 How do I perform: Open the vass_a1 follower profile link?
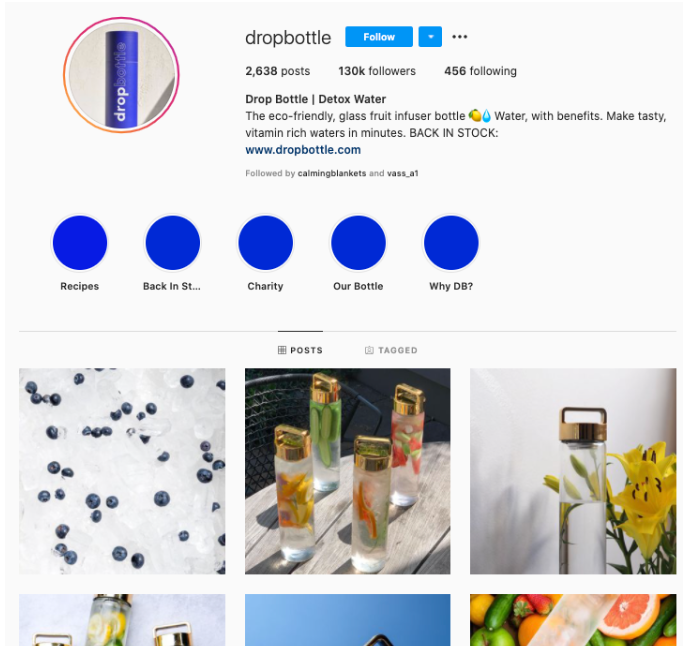402,173
